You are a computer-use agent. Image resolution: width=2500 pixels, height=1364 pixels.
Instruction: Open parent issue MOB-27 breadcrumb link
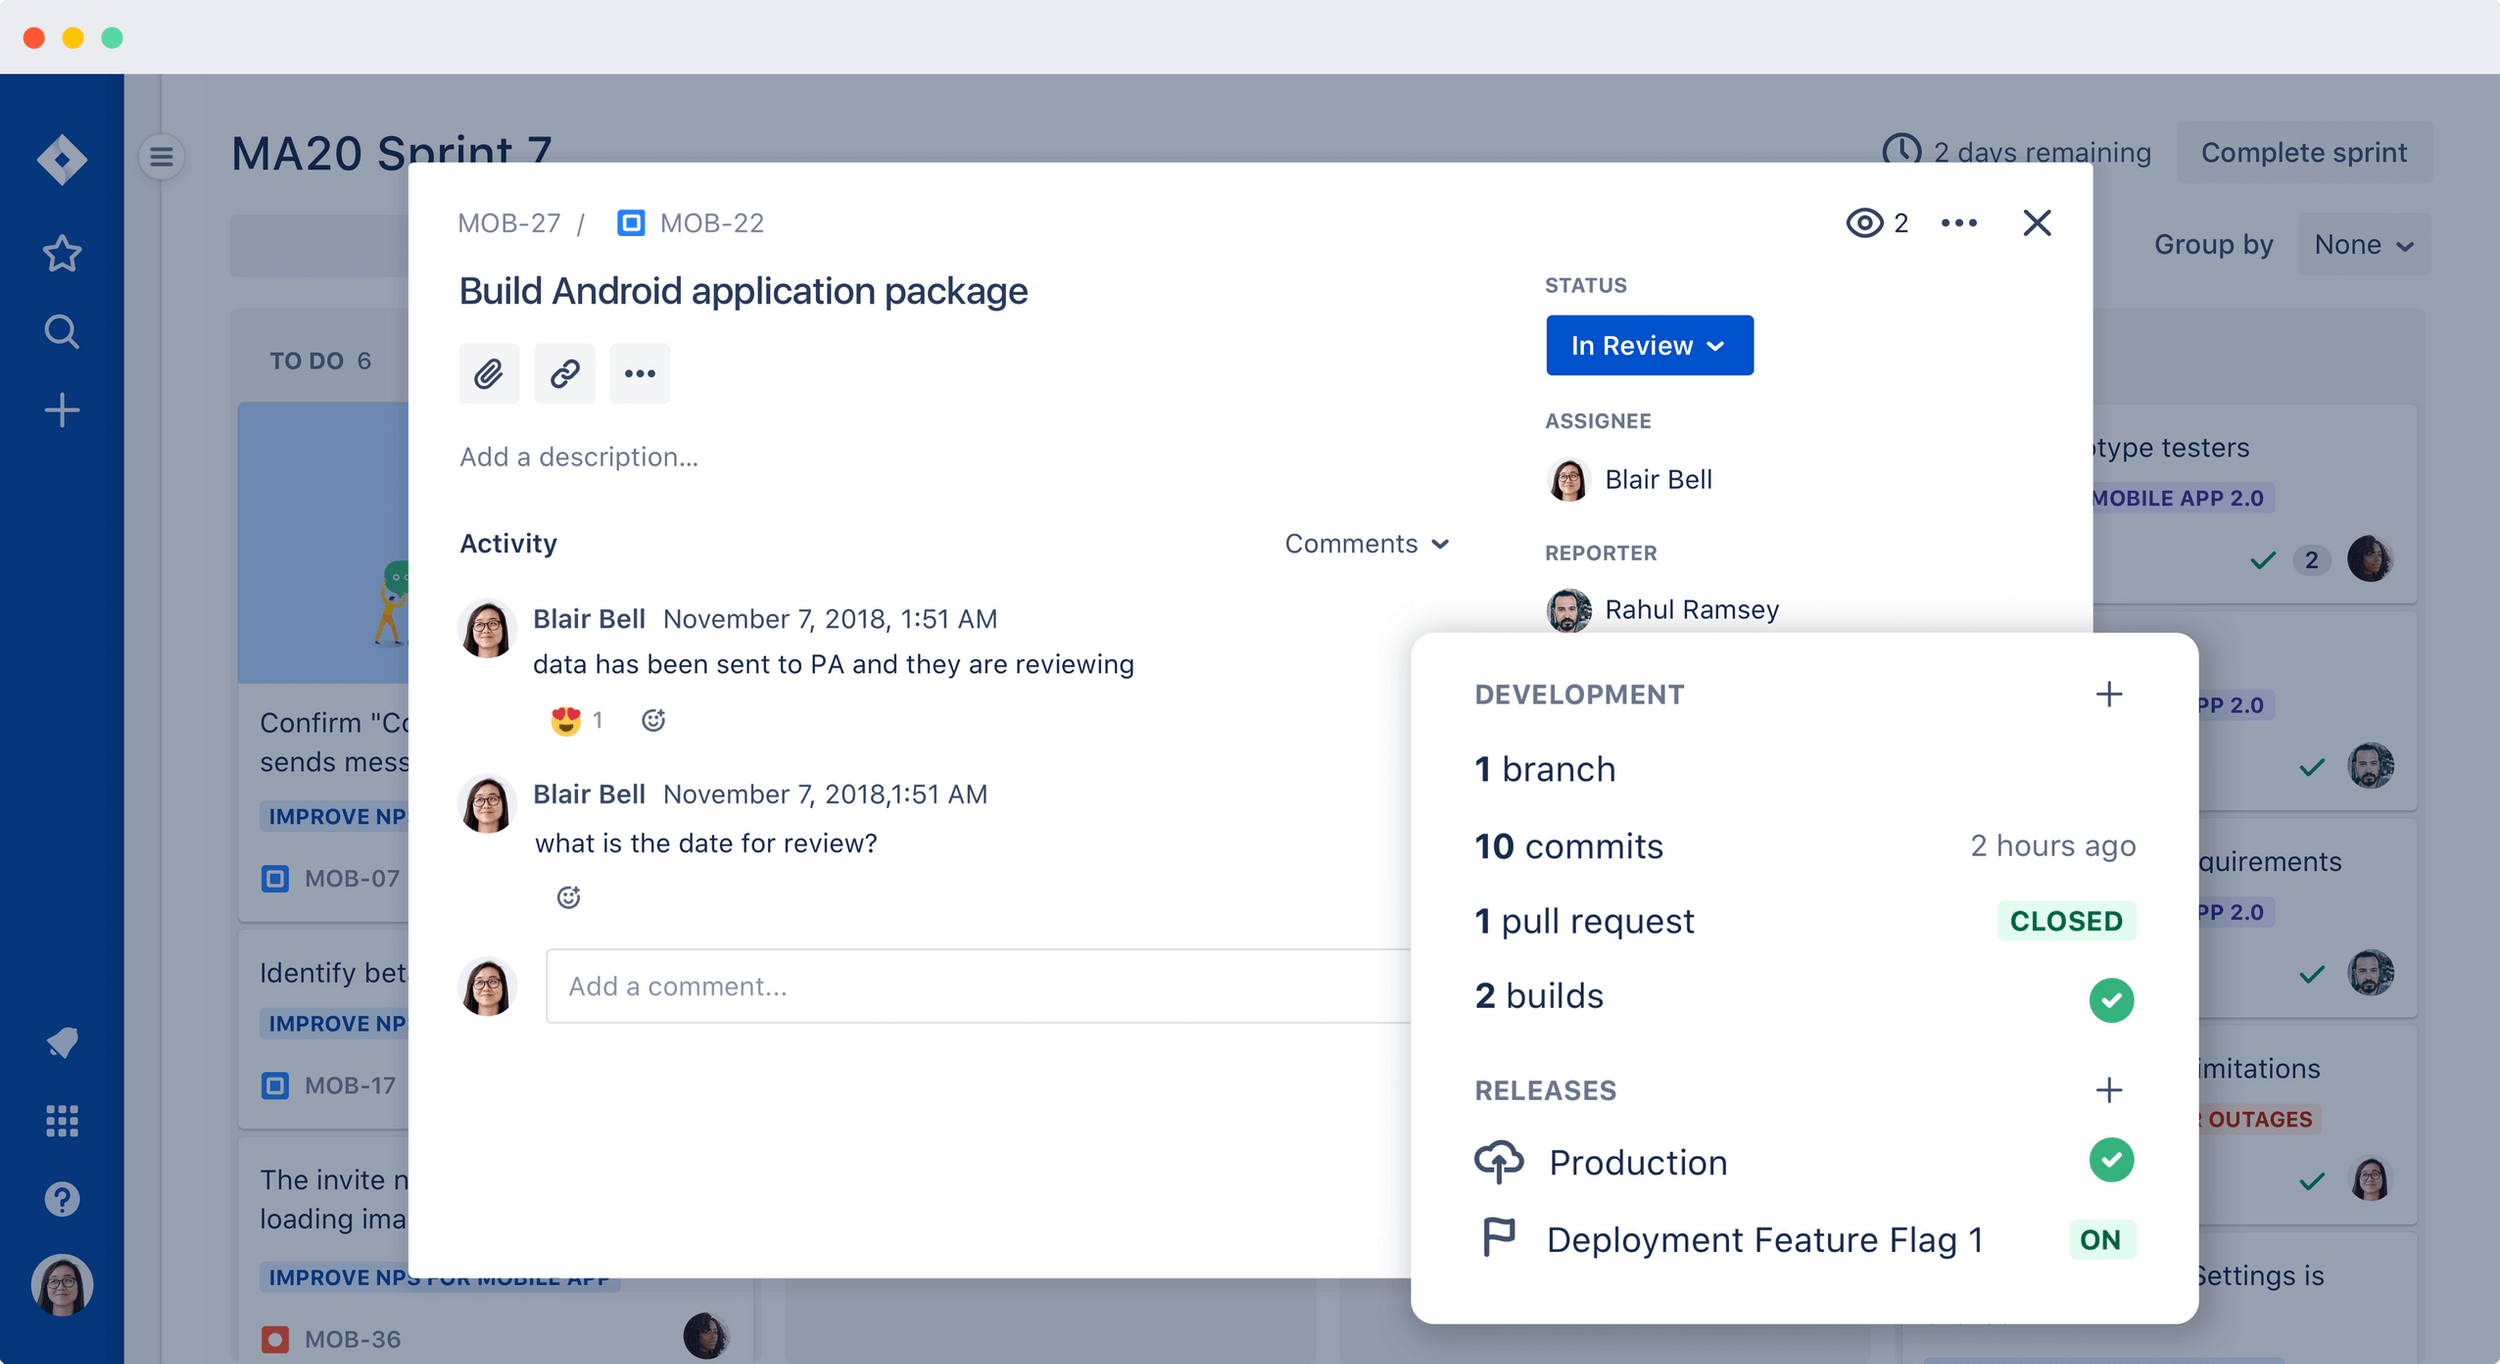pyautogui.click(x=509, y=222)
